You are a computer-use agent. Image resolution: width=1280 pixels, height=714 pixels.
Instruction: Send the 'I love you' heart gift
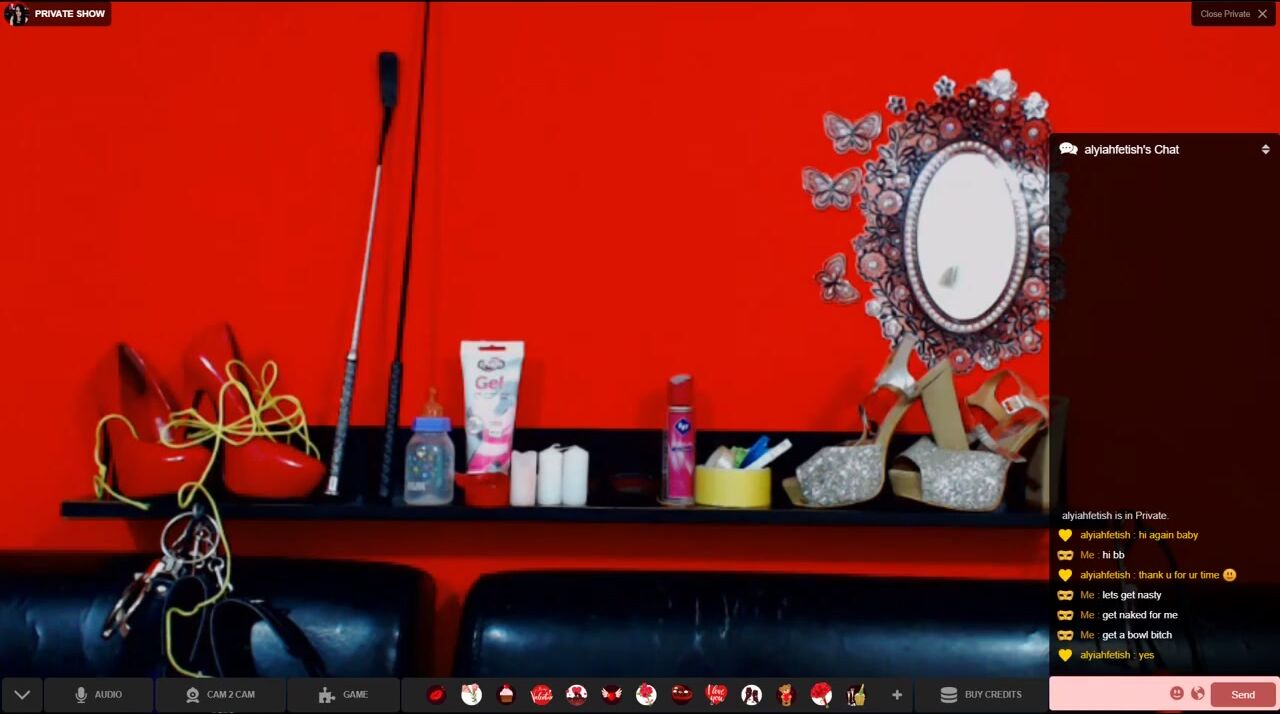click(x=716, y=695)
